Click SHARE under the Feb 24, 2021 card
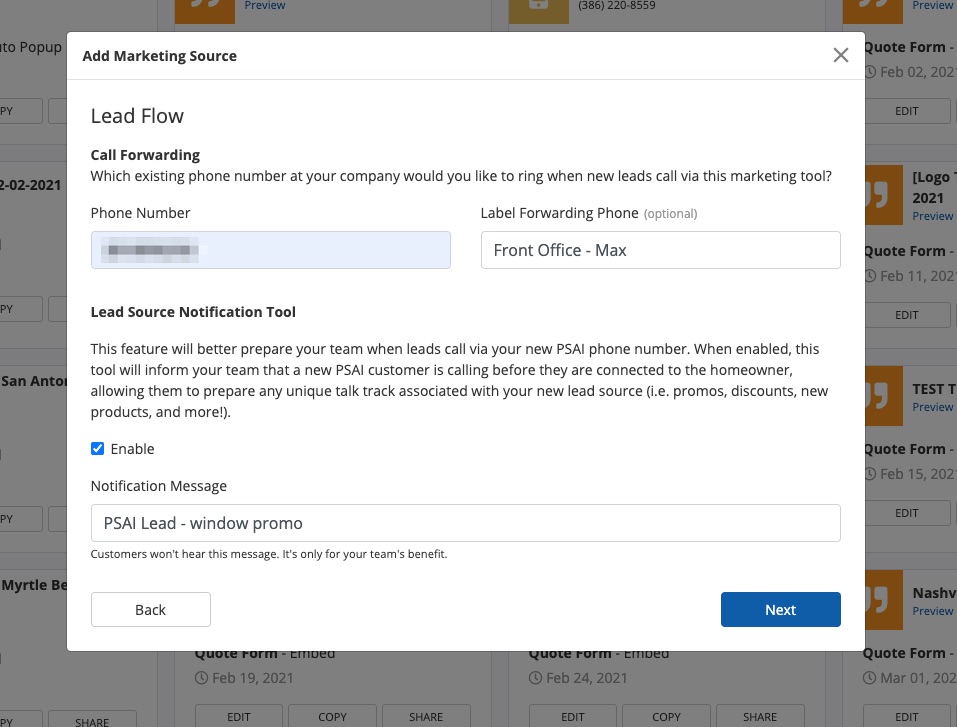 (x=759, y=717)
